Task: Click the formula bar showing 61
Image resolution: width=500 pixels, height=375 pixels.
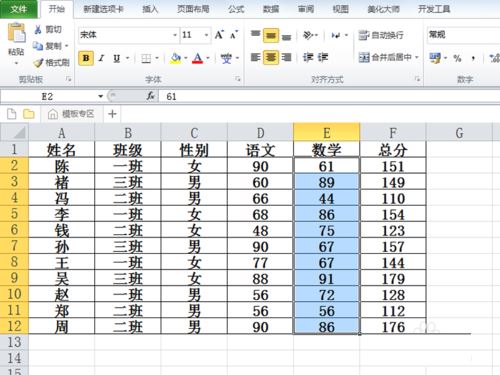Action: click(x=330, y=97)
